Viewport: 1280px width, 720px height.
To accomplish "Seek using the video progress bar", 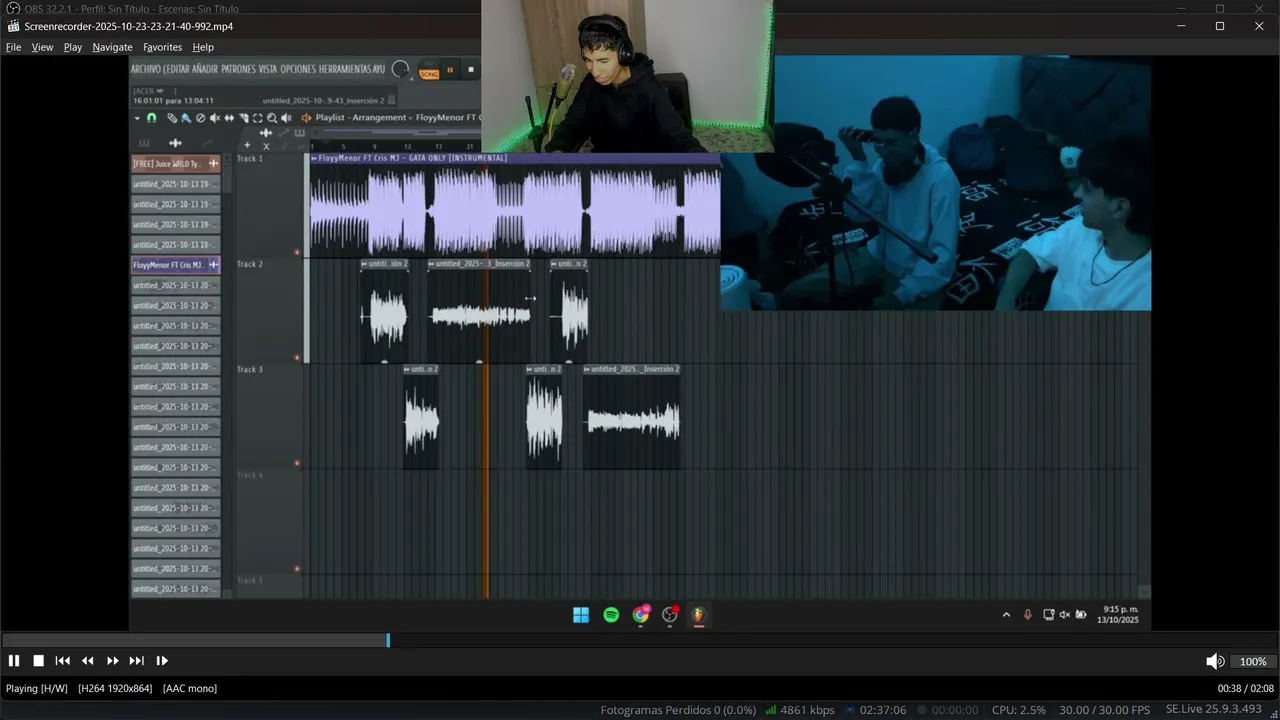I will (x=640, y=640).
